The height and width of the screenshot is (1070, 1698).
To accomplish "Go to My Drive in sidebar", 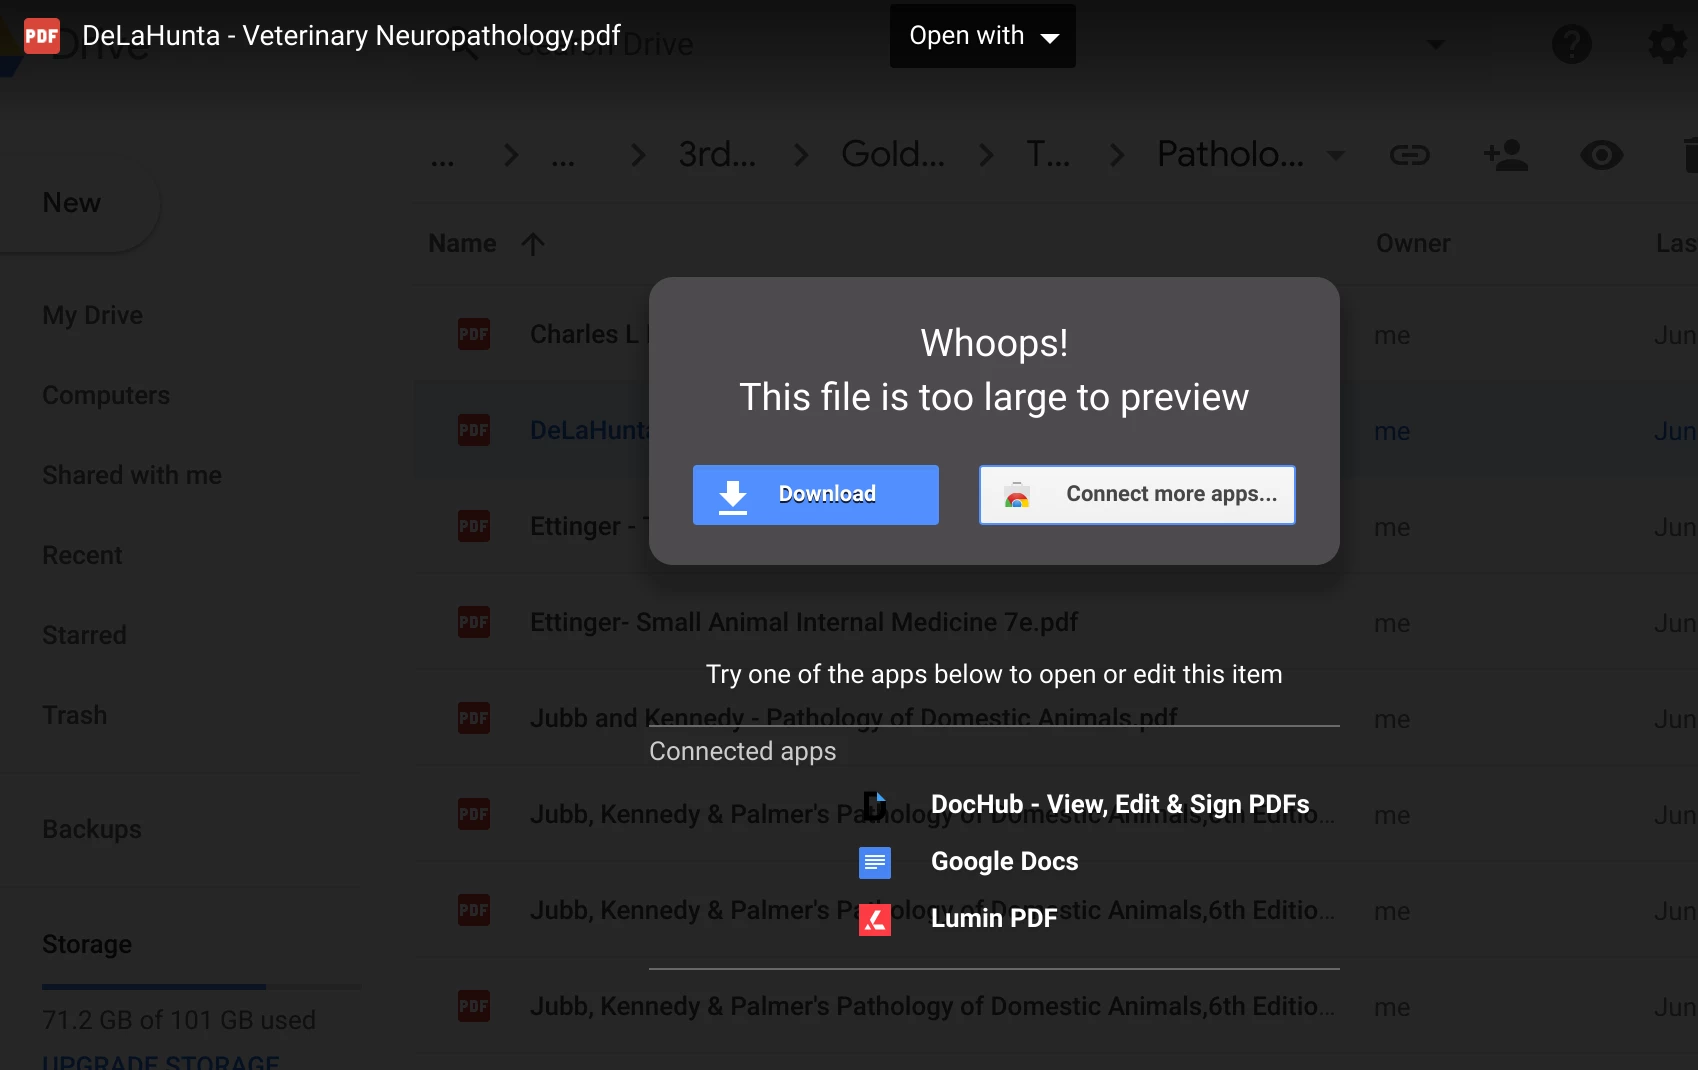I will tap(93, 315).
